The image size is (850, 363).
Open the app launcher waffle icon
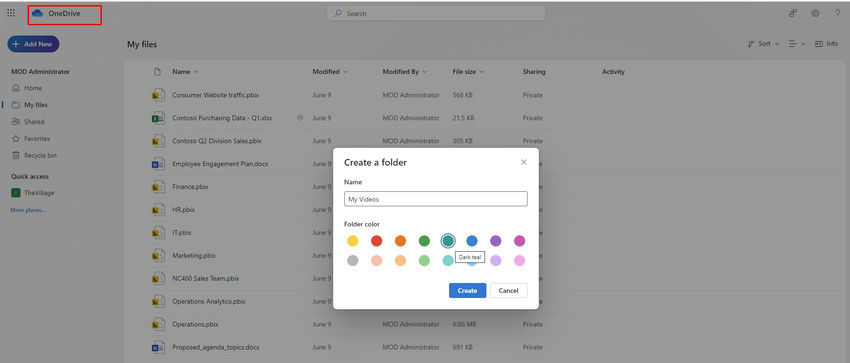coord(11,13)
